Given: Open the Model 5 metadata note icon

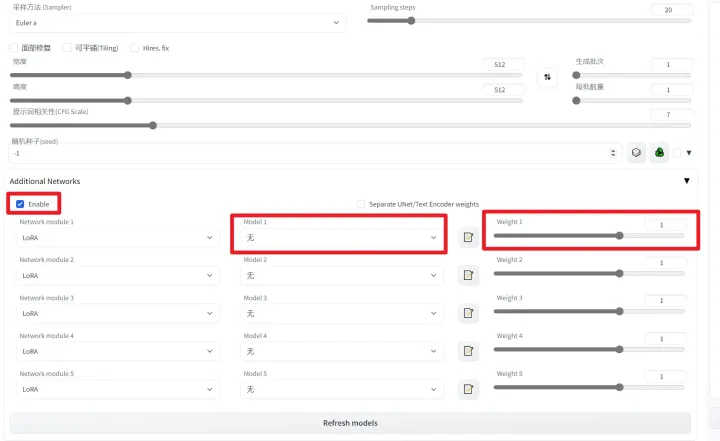Looking at the screenshot, I should (x=468, y=389).
